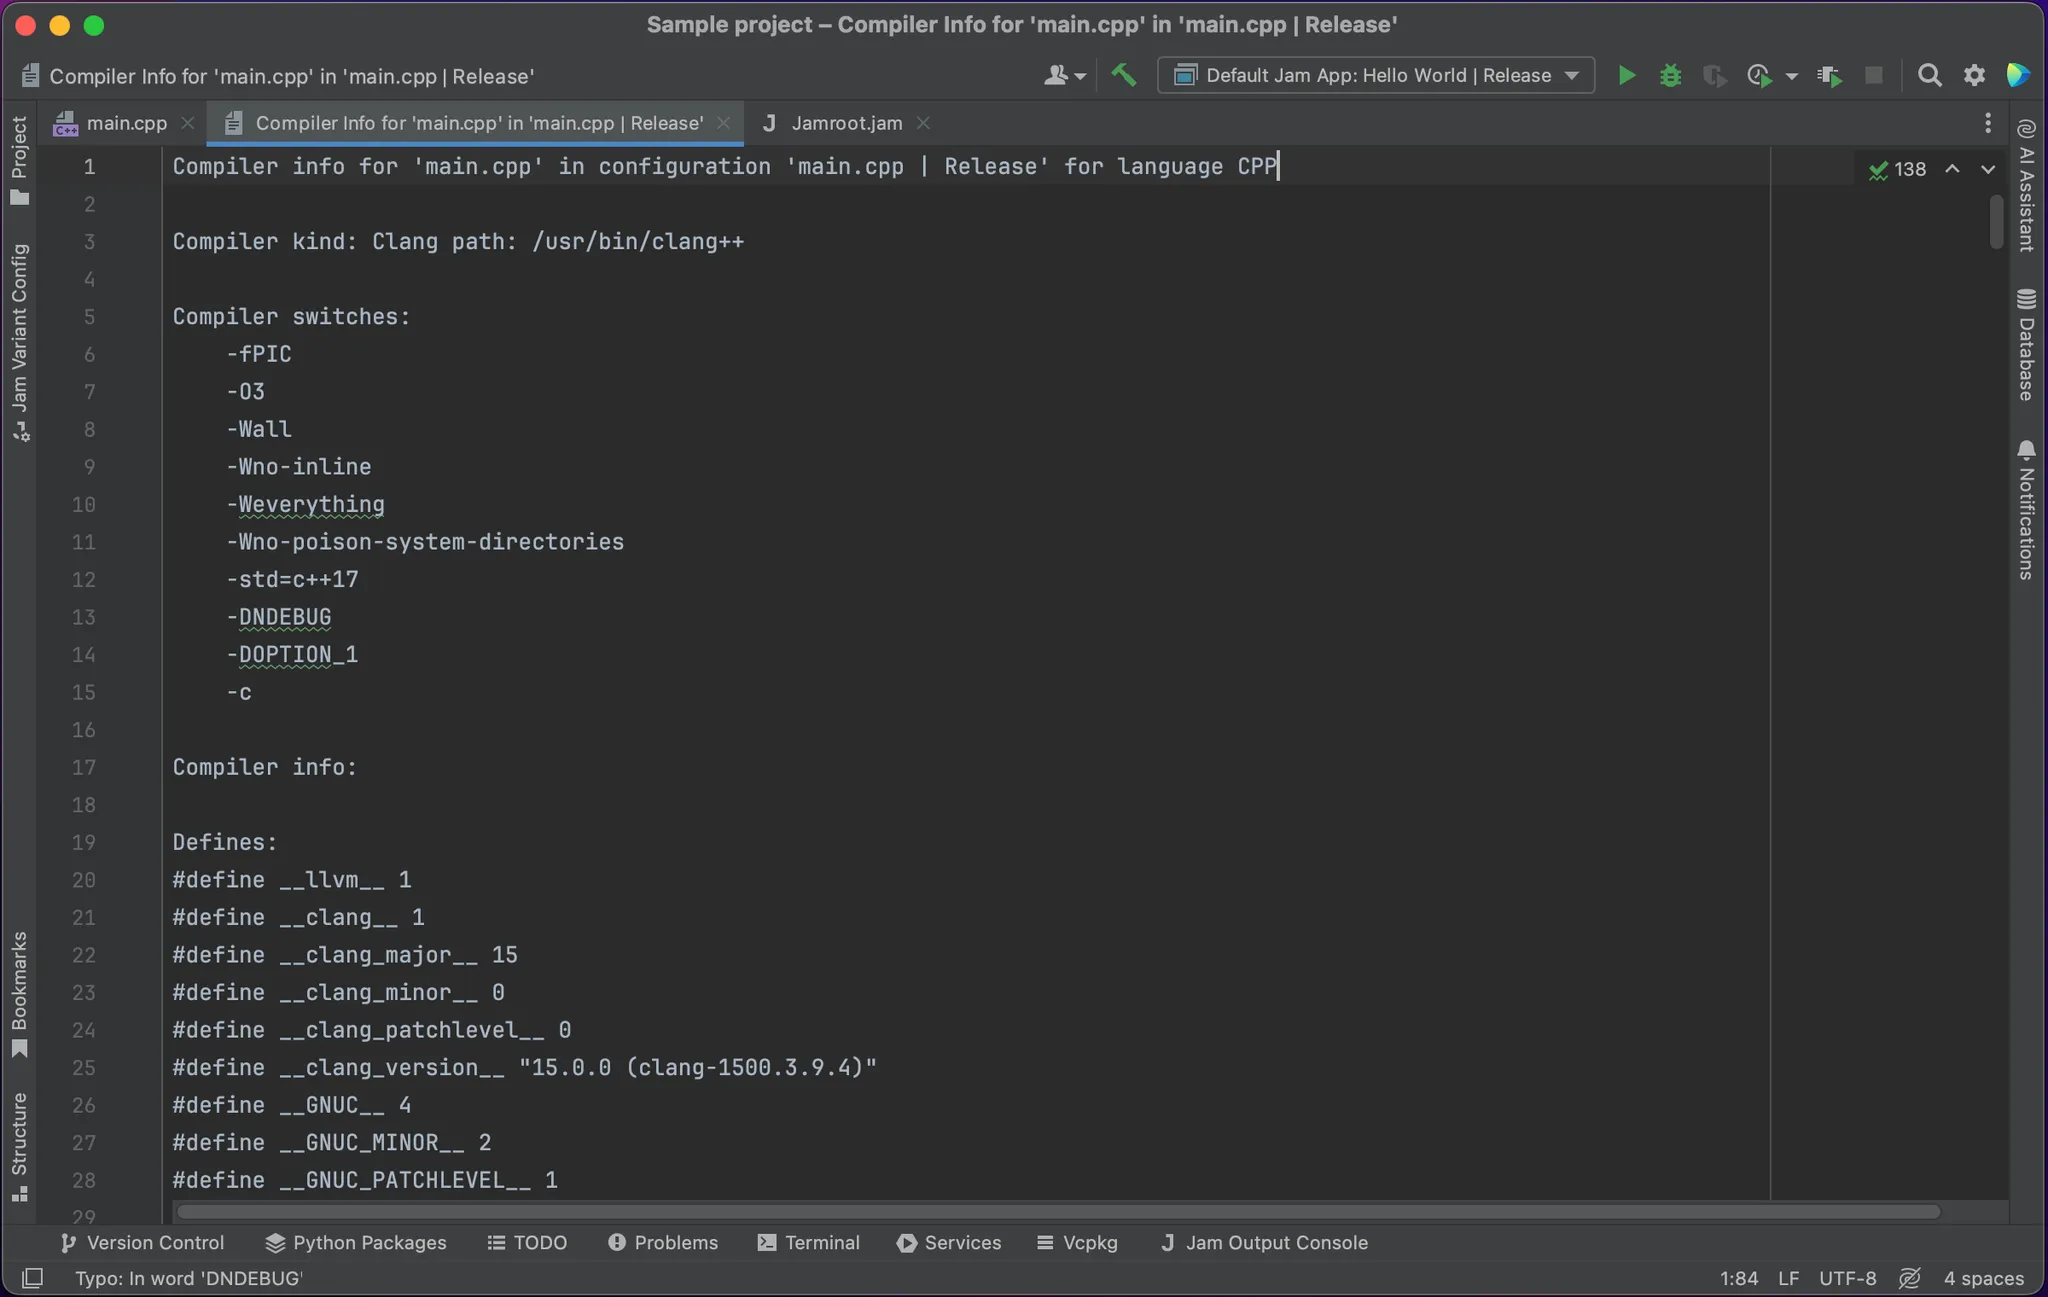Open the editor tabs more-options menu

[1987, 123]
